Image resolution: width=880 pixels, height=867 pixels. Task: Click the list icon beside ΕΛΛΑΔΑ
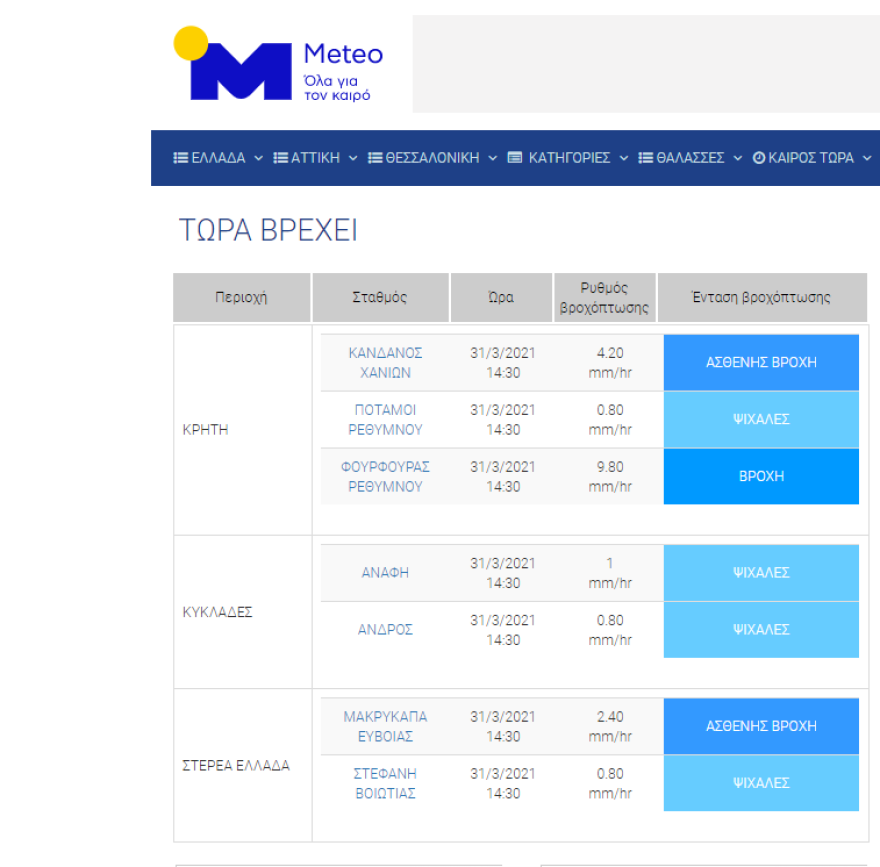coord(181,158)
